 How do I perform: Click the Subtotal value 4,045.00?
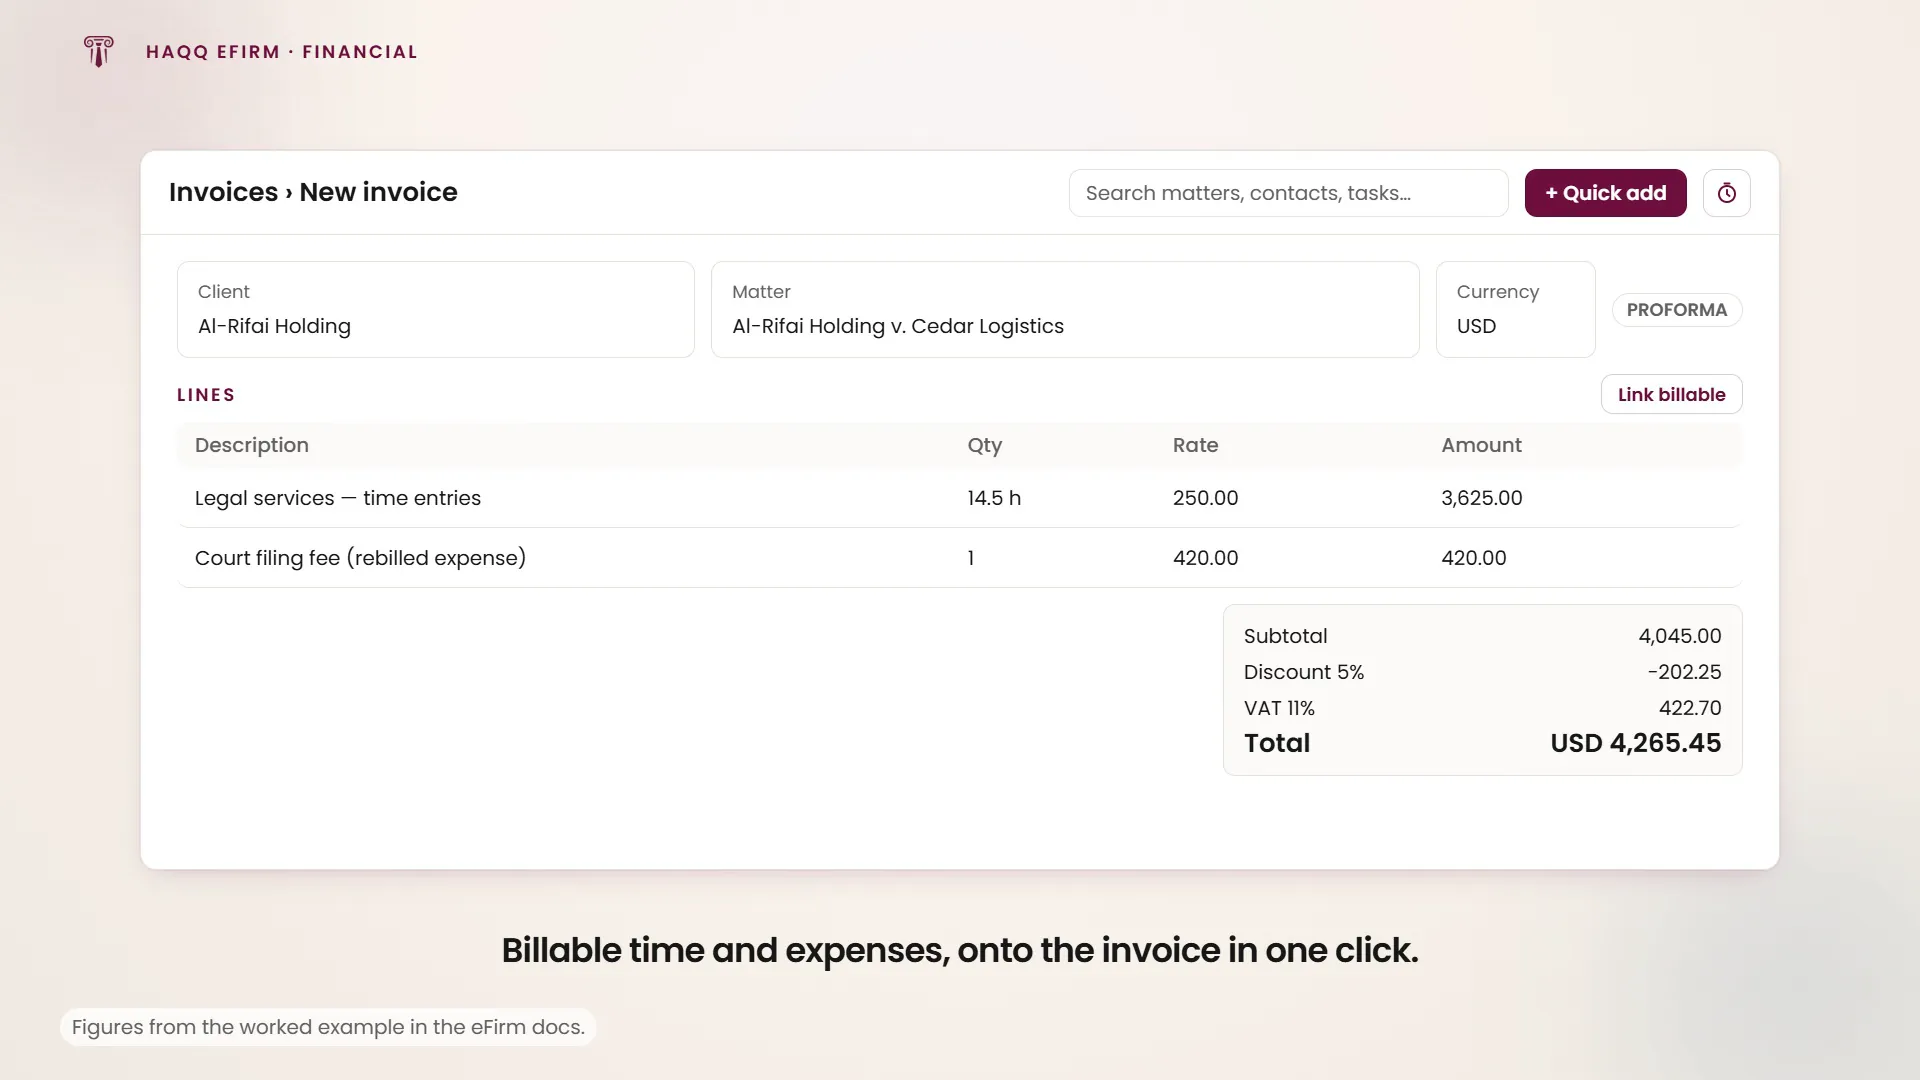(1679, 636)
